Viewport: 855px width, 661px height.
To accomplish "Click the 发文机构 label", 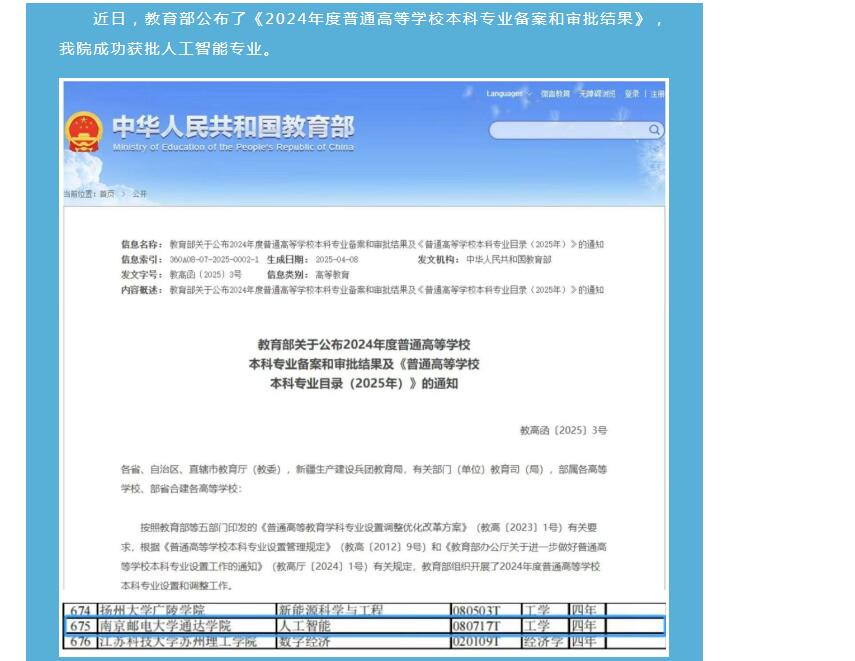I will click(438, 260).
